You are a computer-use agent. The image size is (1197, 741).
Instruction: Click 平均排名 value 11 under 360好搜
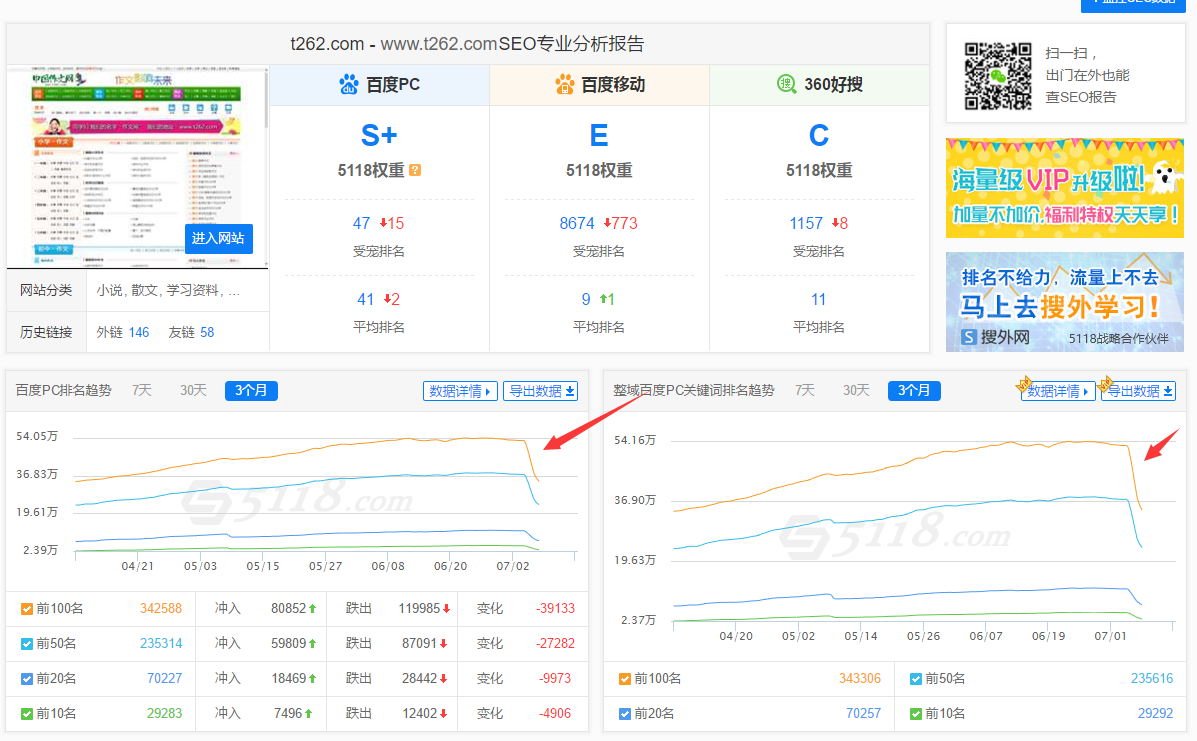(818, 300)
